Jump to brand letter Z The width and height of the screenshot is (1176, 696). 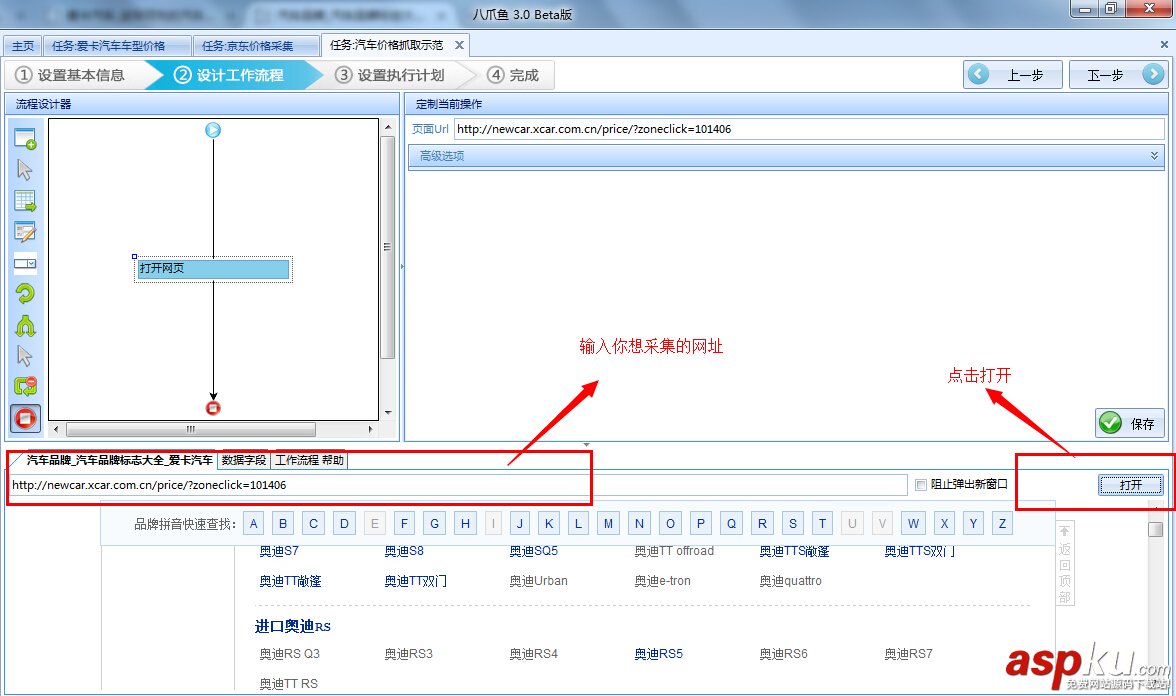(1003, 524)
